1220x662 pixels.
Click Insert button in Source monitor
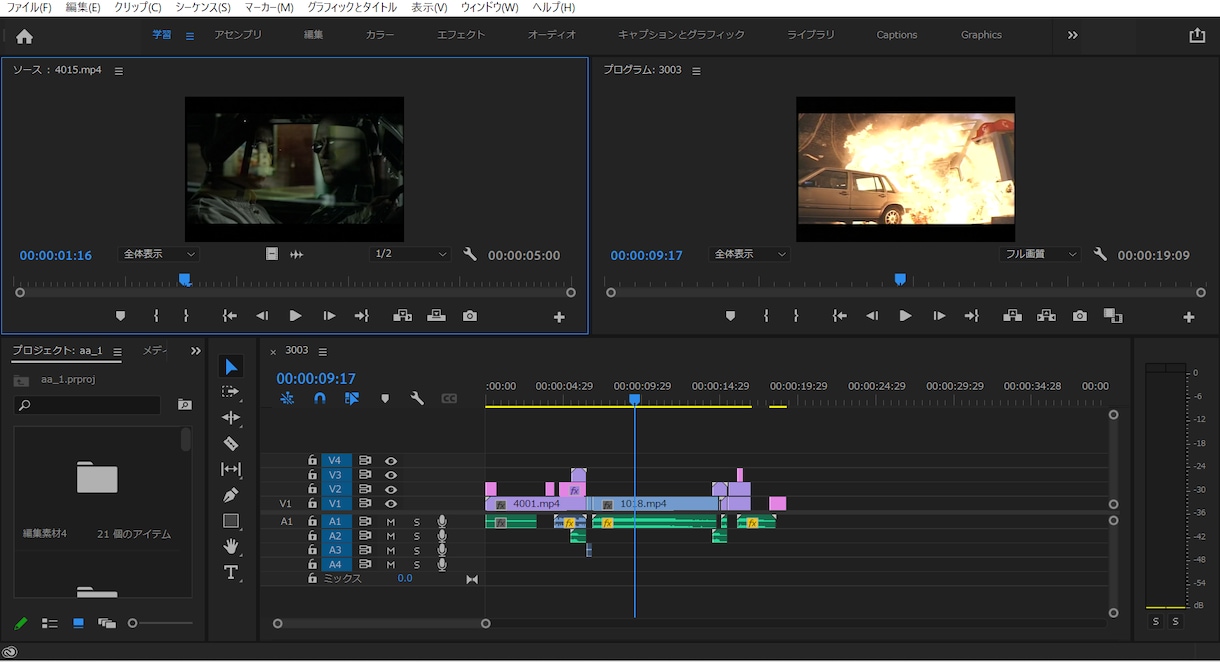pos(403,316)
